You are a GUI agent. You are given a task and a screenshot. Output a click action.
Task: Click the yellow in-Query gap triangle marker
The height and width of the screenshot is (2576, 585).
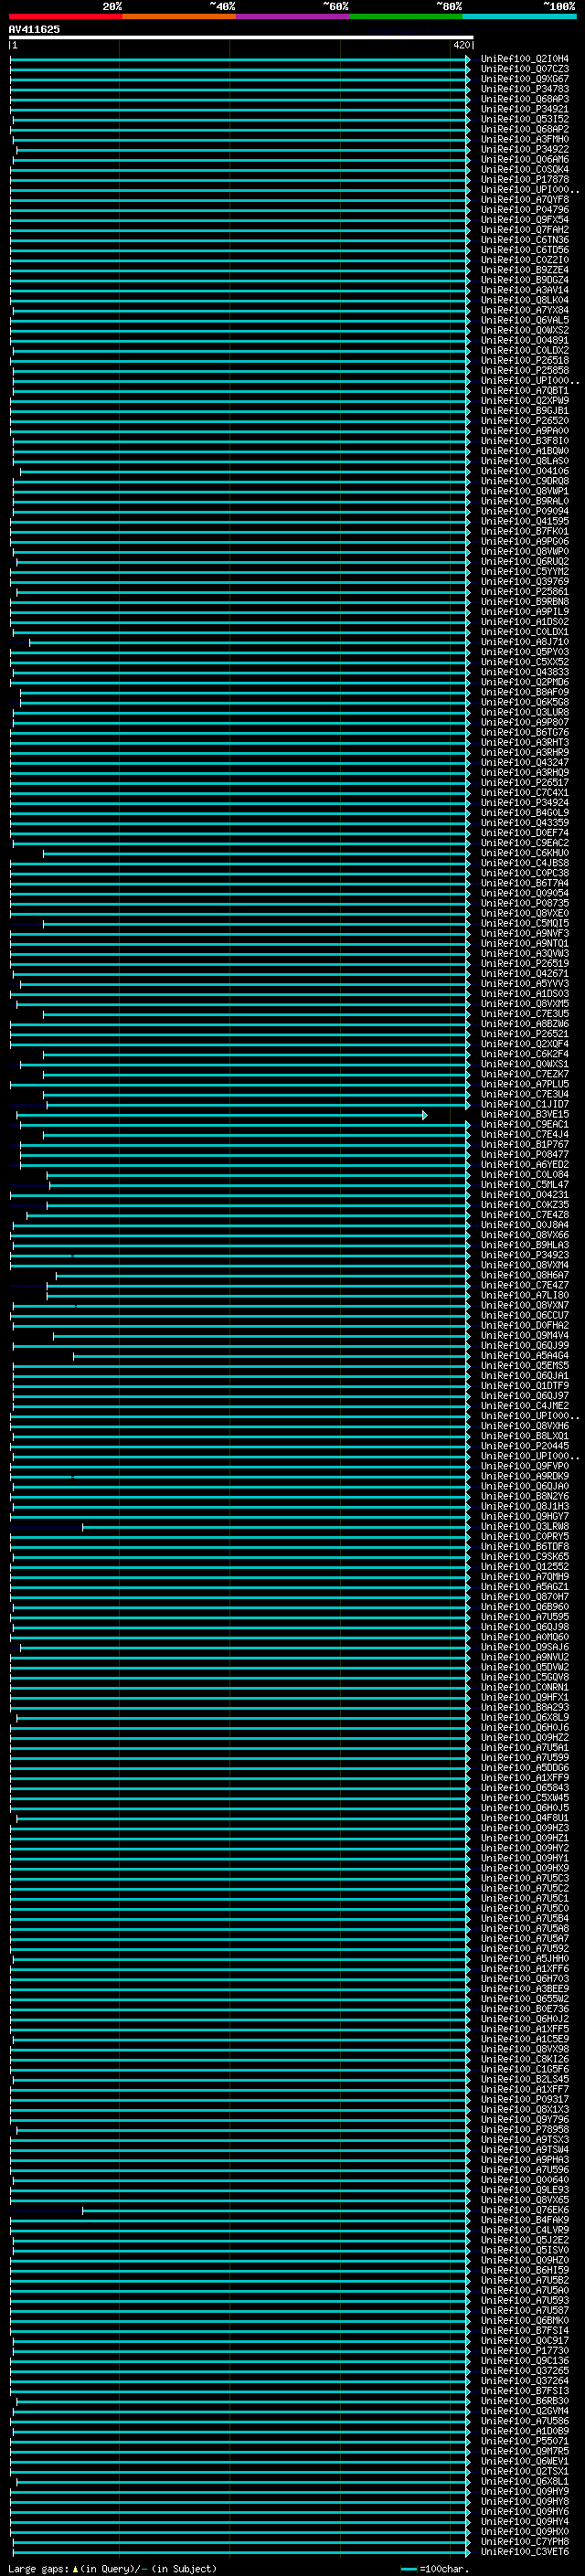click(75, 2568)
